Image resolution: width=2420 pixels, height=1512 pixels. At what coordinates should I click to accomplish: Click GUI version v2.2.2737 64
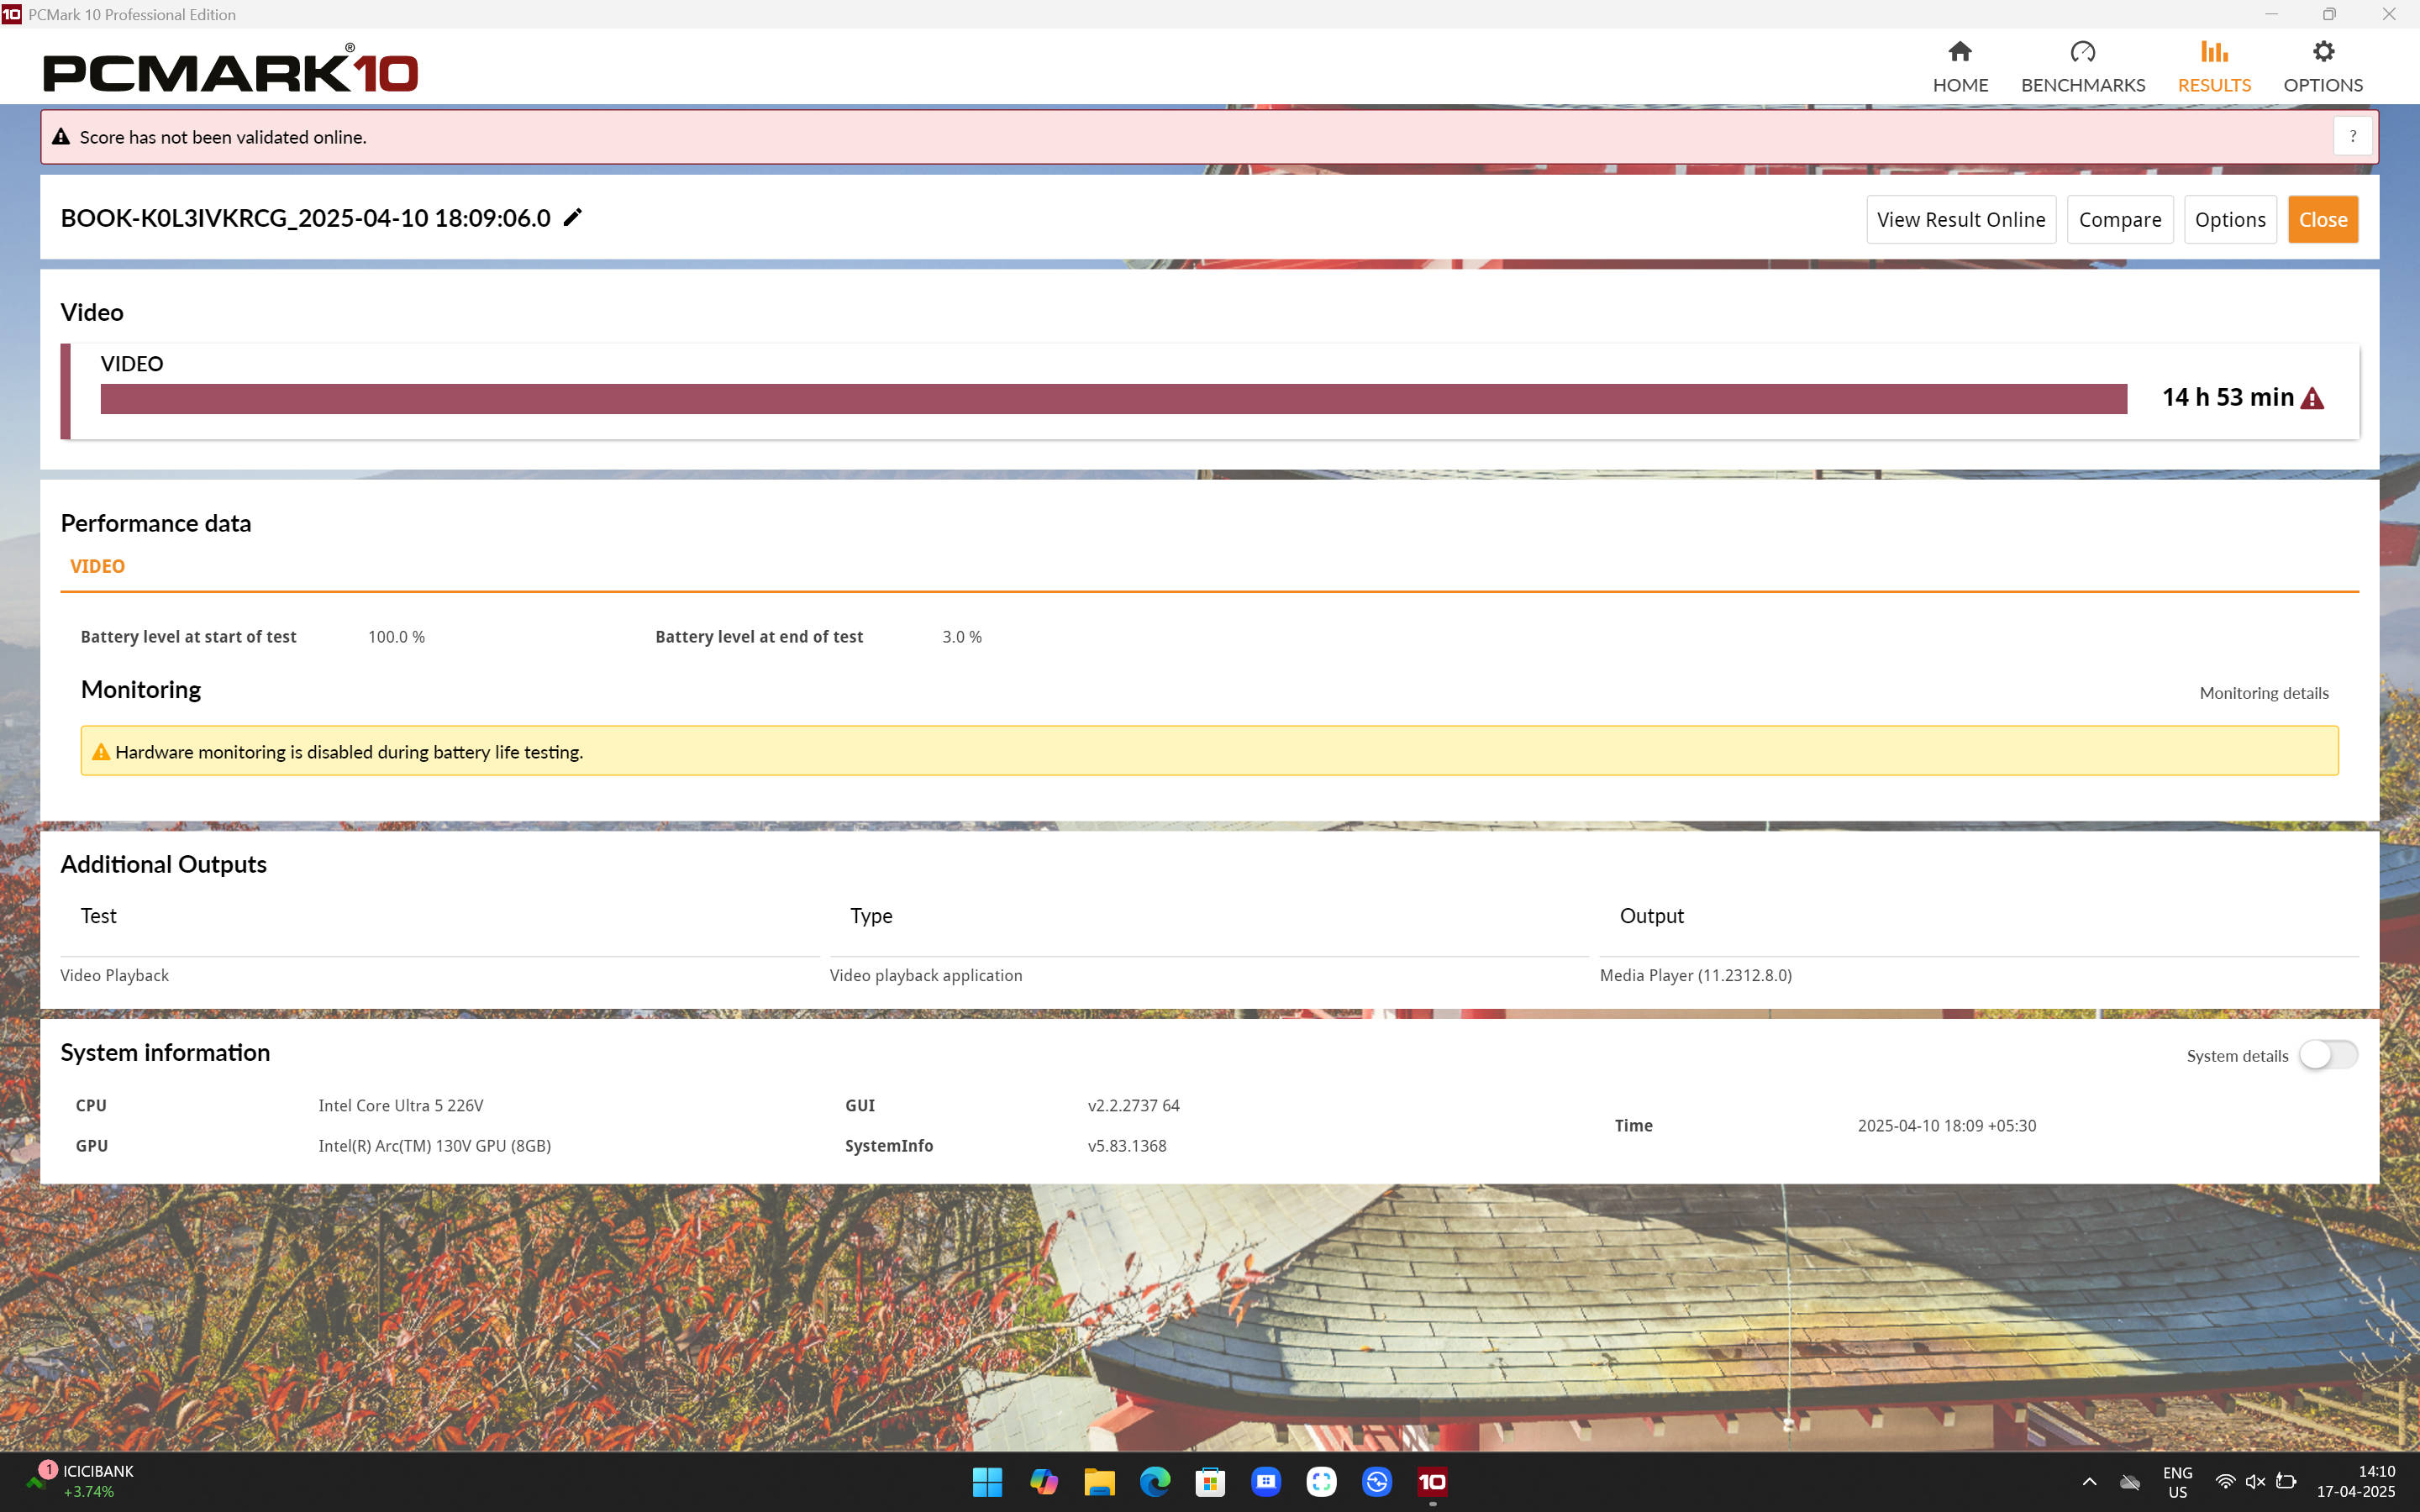(1133, 1105)
